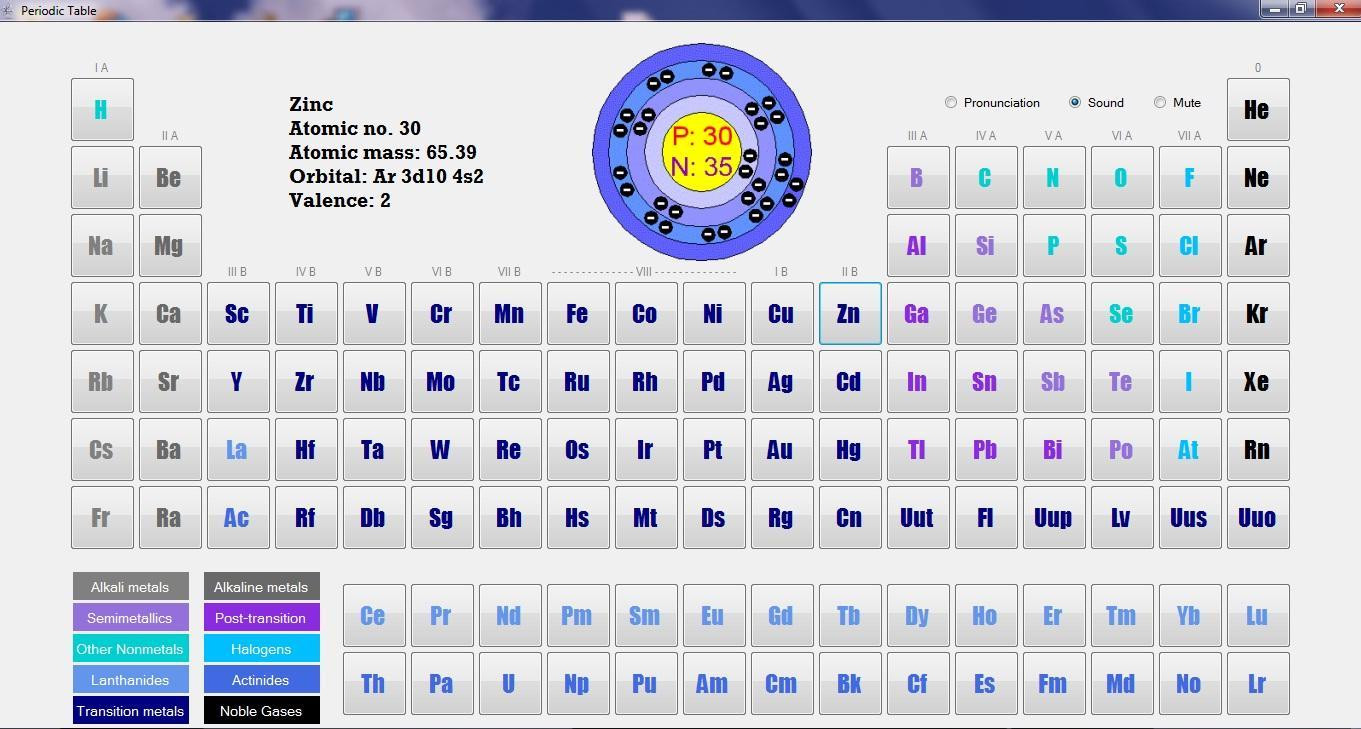This screenshot has width=1361, height=729.
Task: Select the Tungsten (W) element
Action: click(442, 450)
